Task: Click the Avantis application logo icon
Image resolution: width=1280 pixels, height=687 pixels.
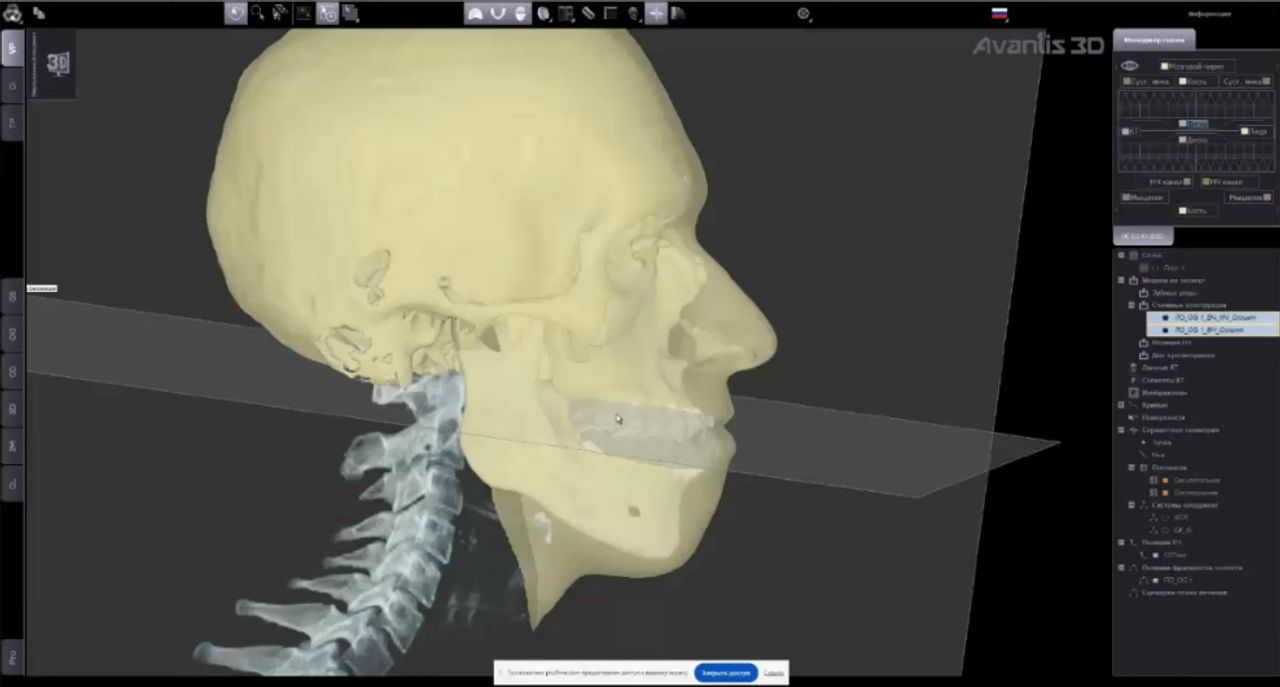Action: [12, 13]
